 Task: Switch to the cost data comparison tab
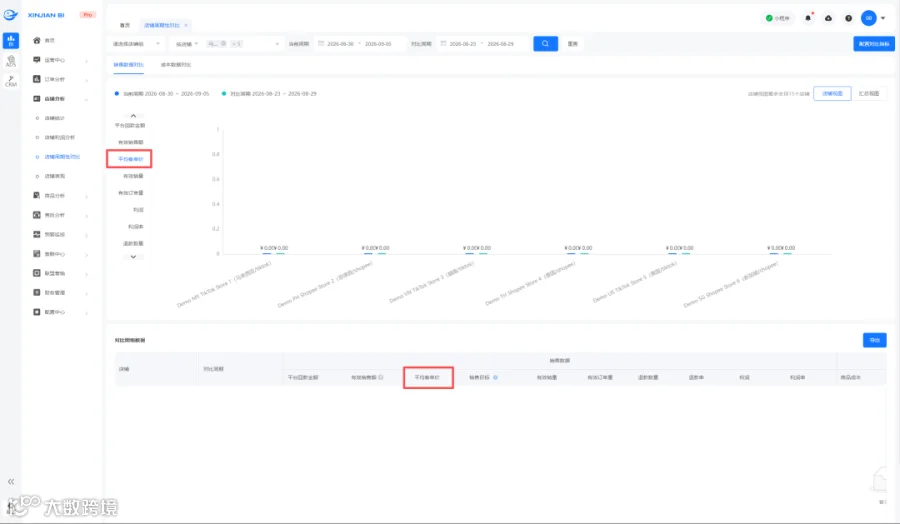tap(176, 65)
